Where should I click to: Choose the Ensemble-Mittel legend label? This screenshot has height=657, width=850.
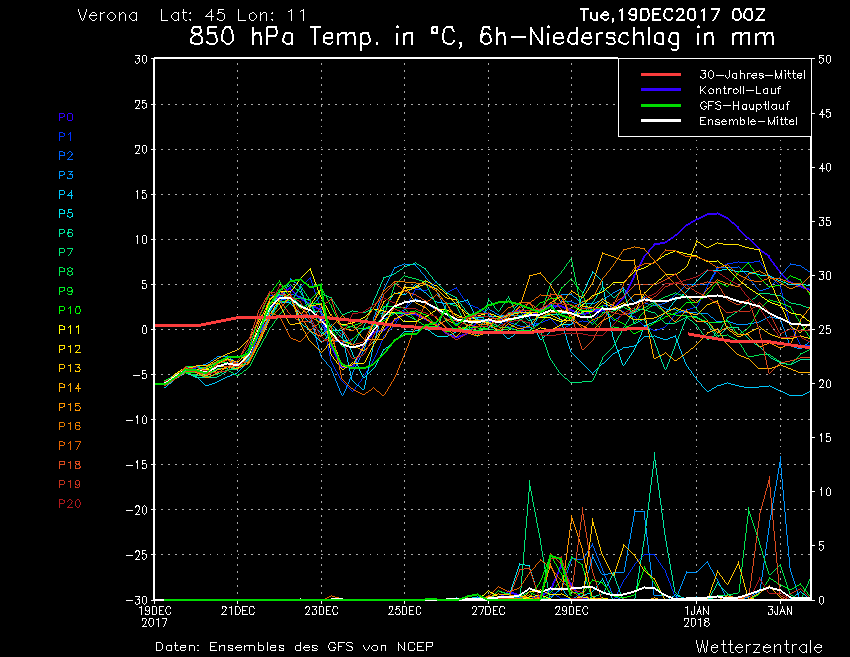coord(748,121)
